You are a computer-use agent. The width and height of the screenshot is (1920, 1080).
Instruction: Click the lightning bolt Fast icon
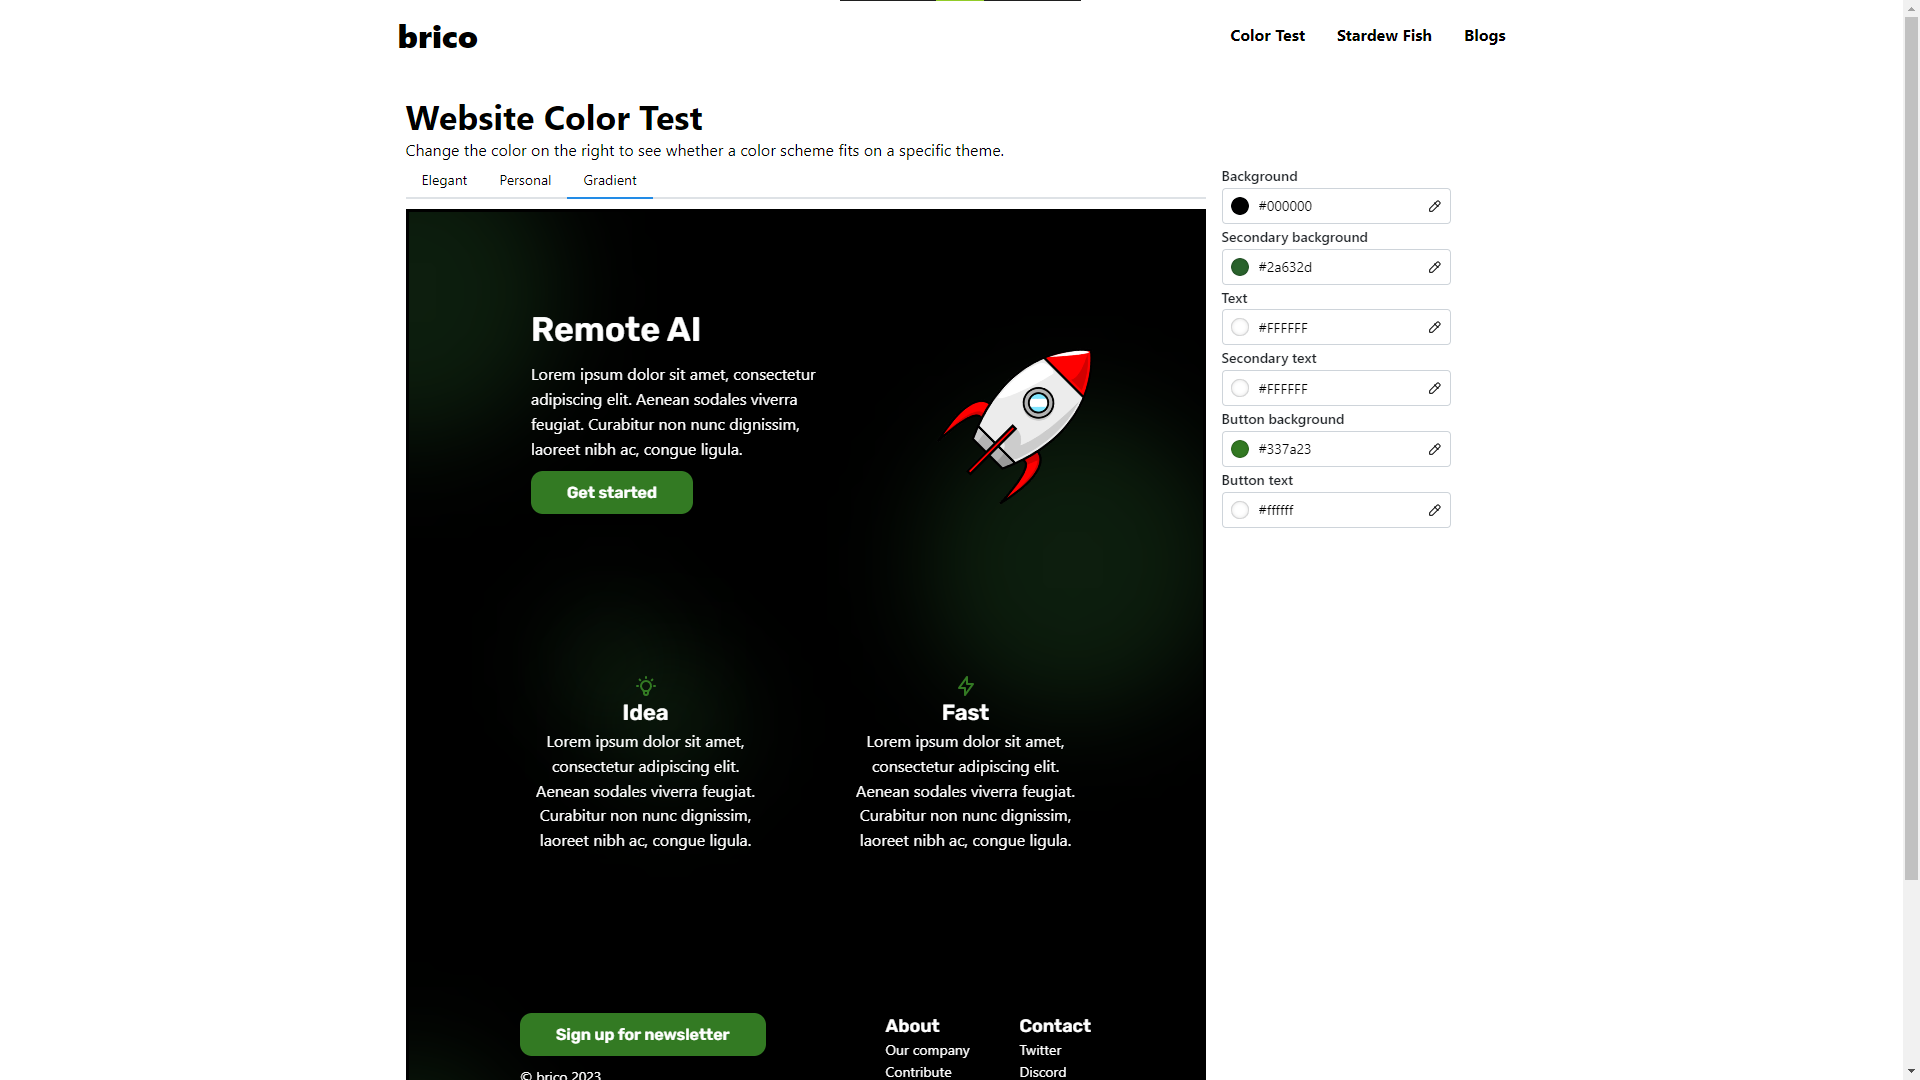pyautogui.click(x=965, y=686)
